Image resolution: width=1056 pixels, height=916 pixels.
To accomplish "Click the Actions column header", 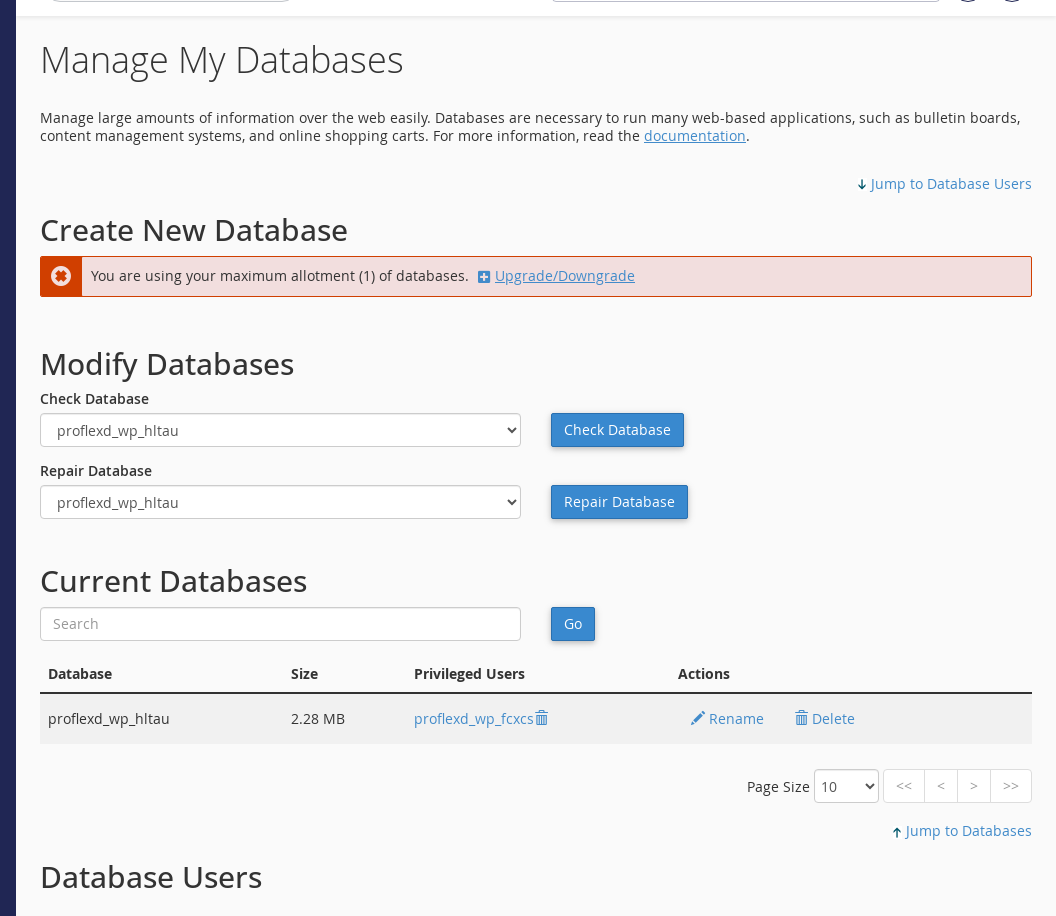I will pyautogui.click(x=704, y=674).
